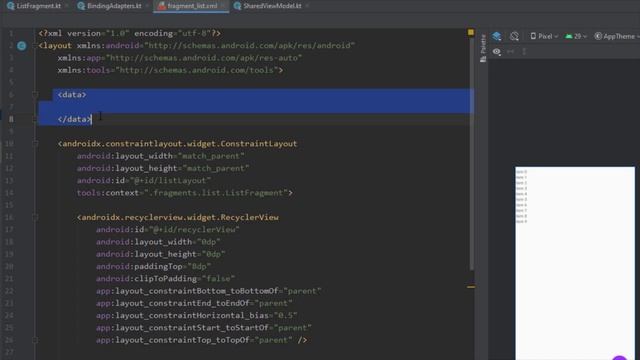The height and width of the screenshot is (360, 640).
Task: Click the RecyclerView layout_height 0dp attribute
Action: click(x=161, y=254)
